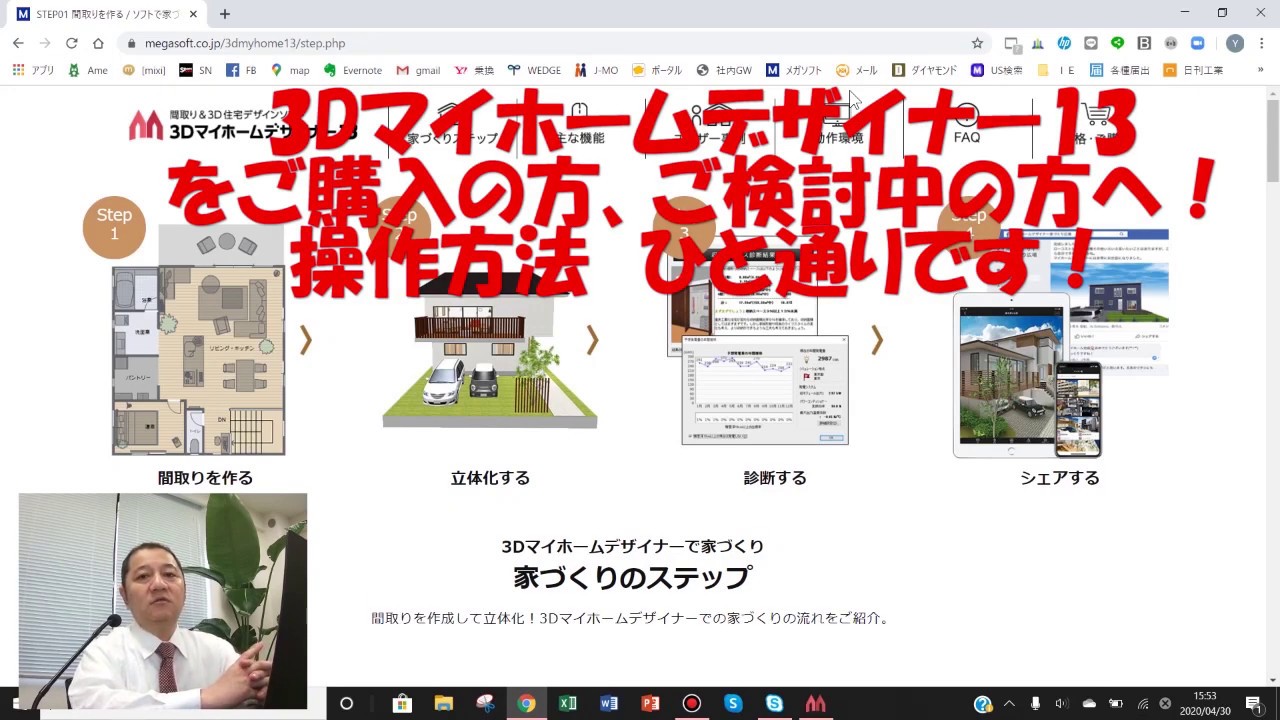Screen dimensions: 1280x720
Task: Open the FAQ navigation item
Action: click(967, 126)
